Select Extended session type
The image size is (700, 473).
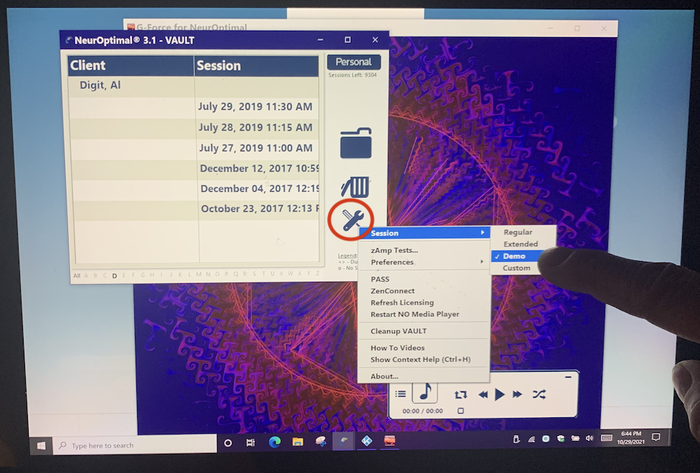pyautogui.click(x=521, y=244)
